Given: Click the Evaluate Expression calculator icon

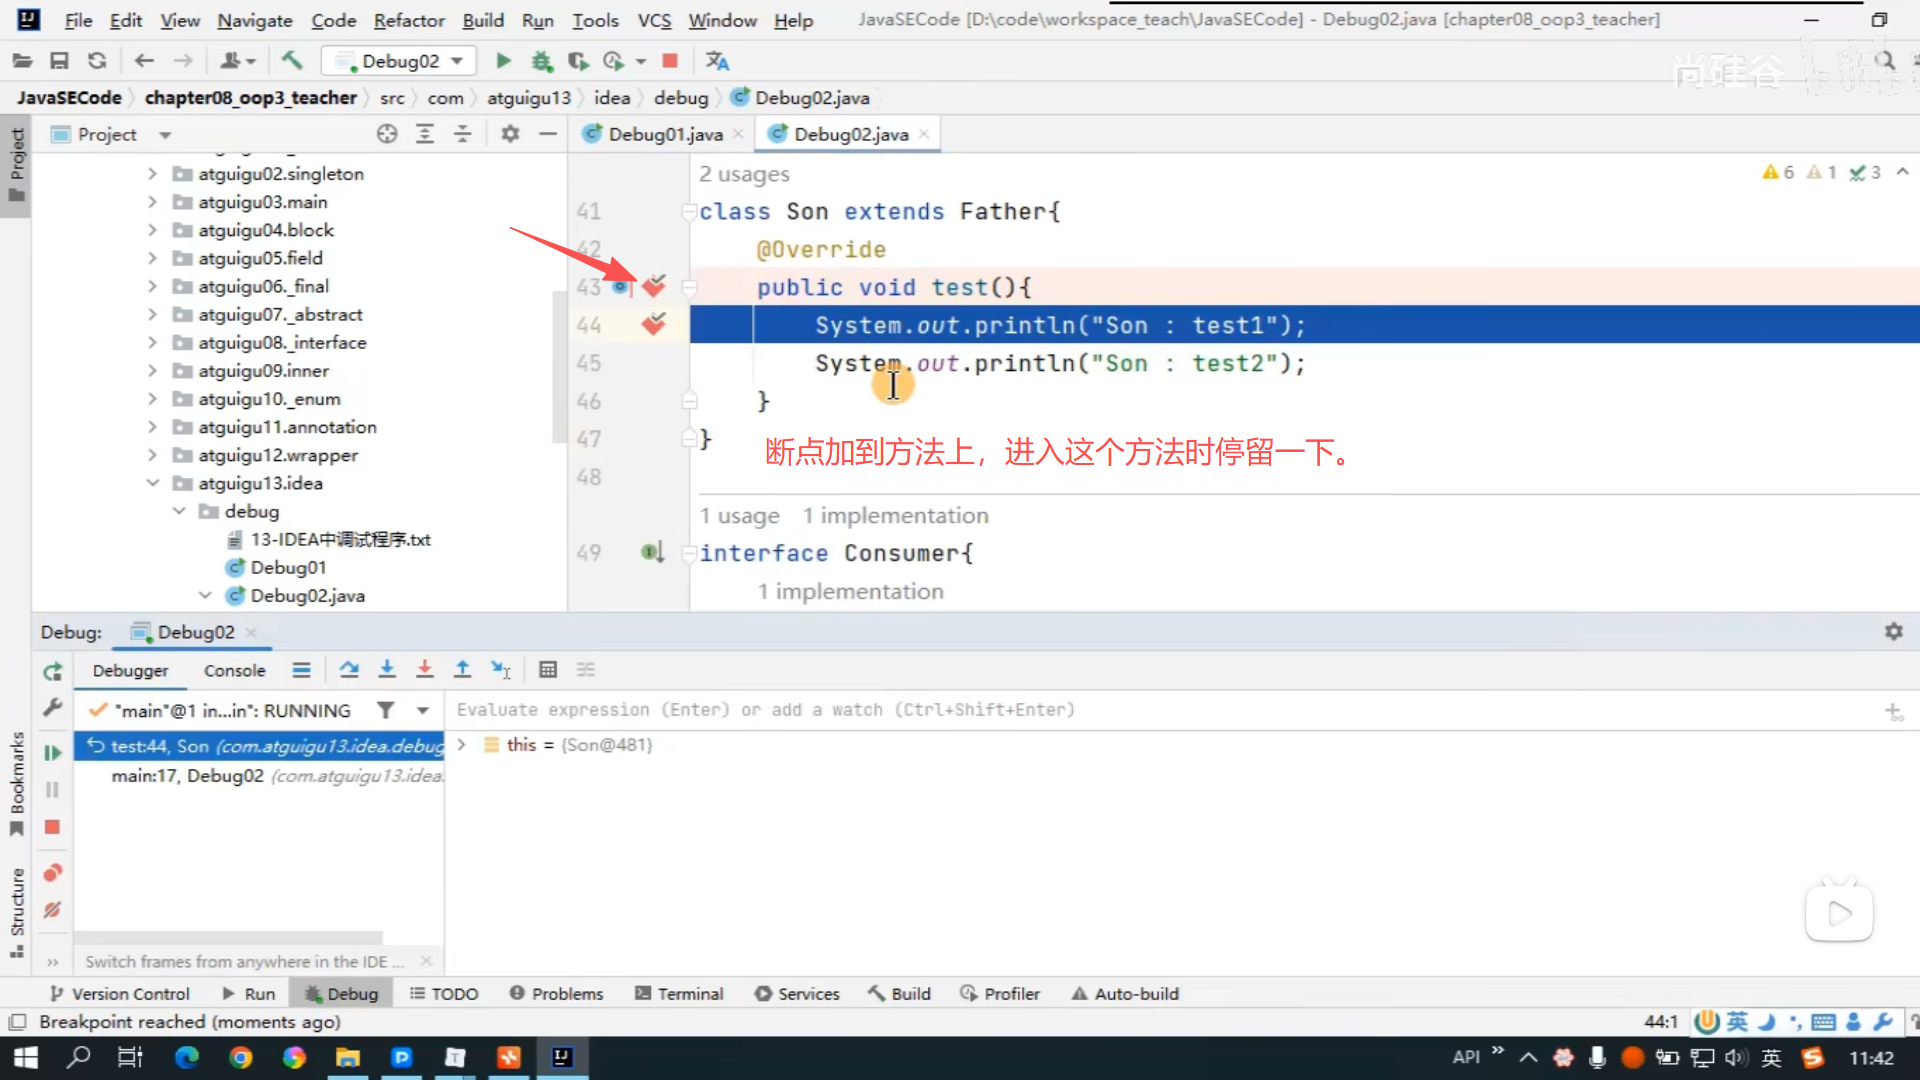Looking at the screenshot, I should [547, 670].
